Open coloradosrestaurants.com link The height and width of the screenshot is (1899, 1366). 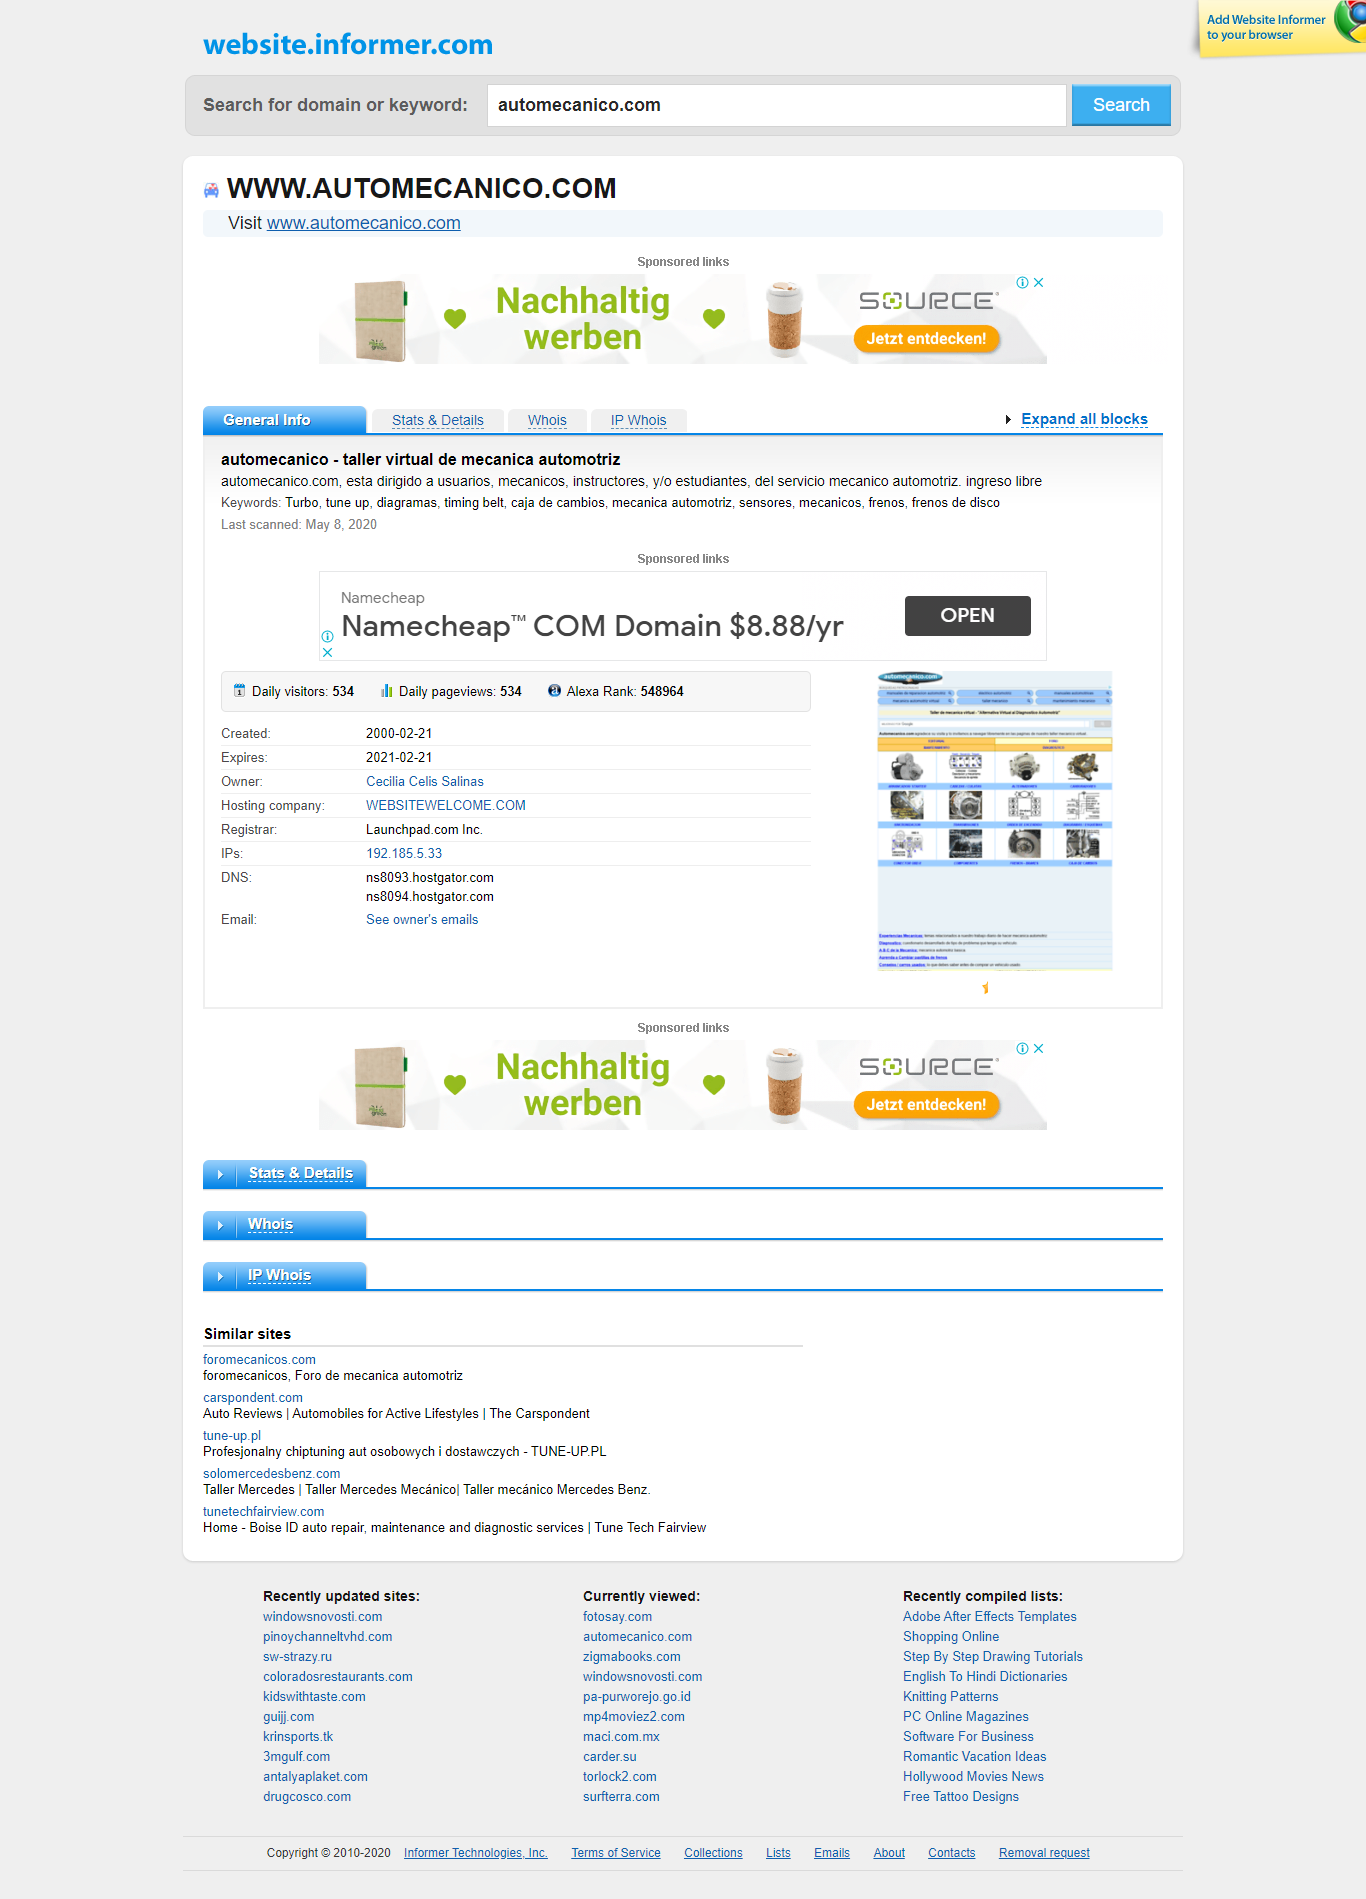click(x=338, y=1677)
